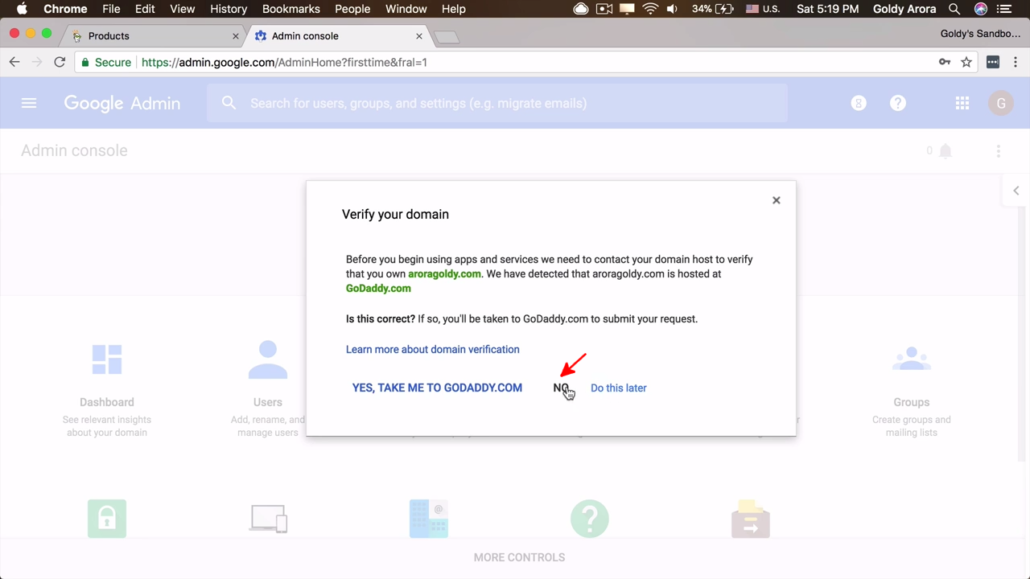Click the Chrome forward arrow
1030x579 pixels.
click(x=37, y=62)
